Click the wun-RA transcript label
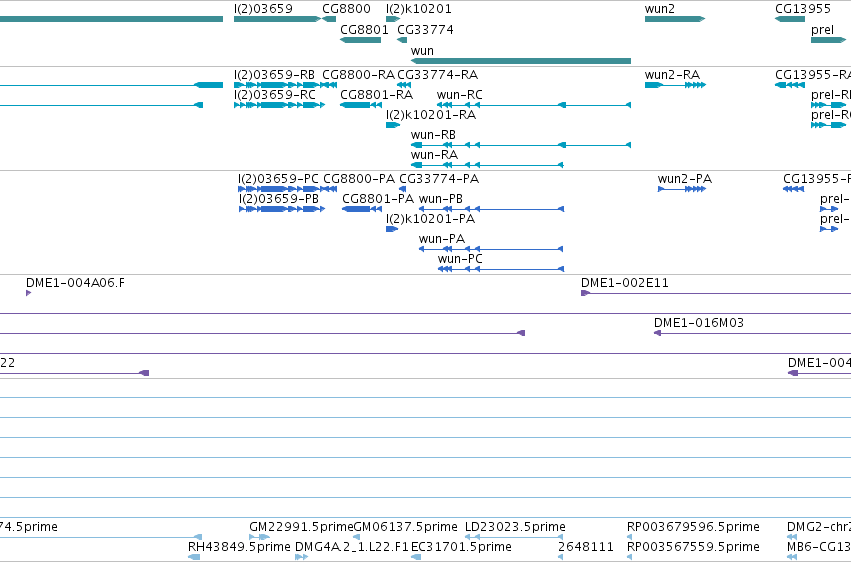Viewport: 851px width, 562px height. (434, 155)
